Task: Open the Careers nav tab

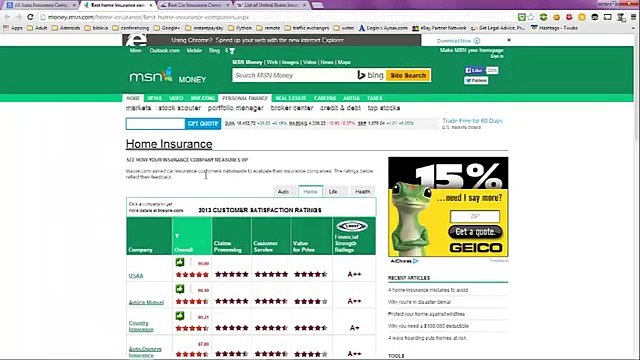Action: click(325, 98)
